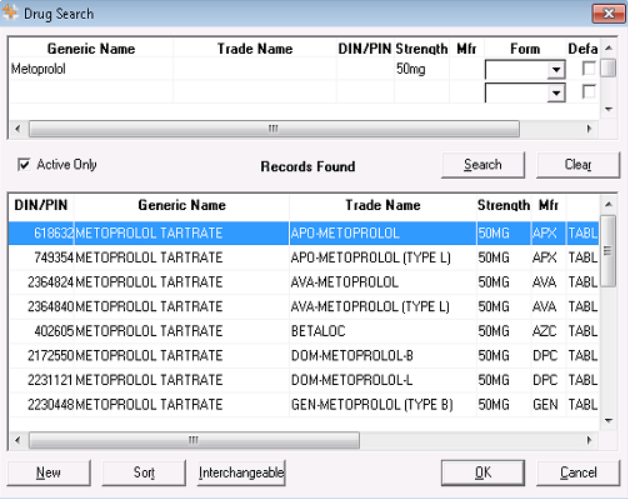Click the criteria grid scroll down arrow
628x499 pixels.
[609, 109]
